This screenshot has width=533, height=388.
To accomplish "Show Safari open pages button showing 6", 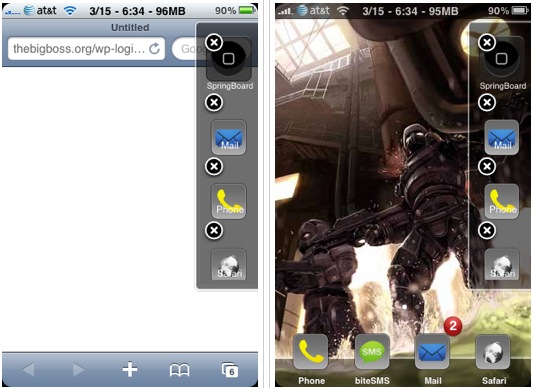I will (230, 370).
